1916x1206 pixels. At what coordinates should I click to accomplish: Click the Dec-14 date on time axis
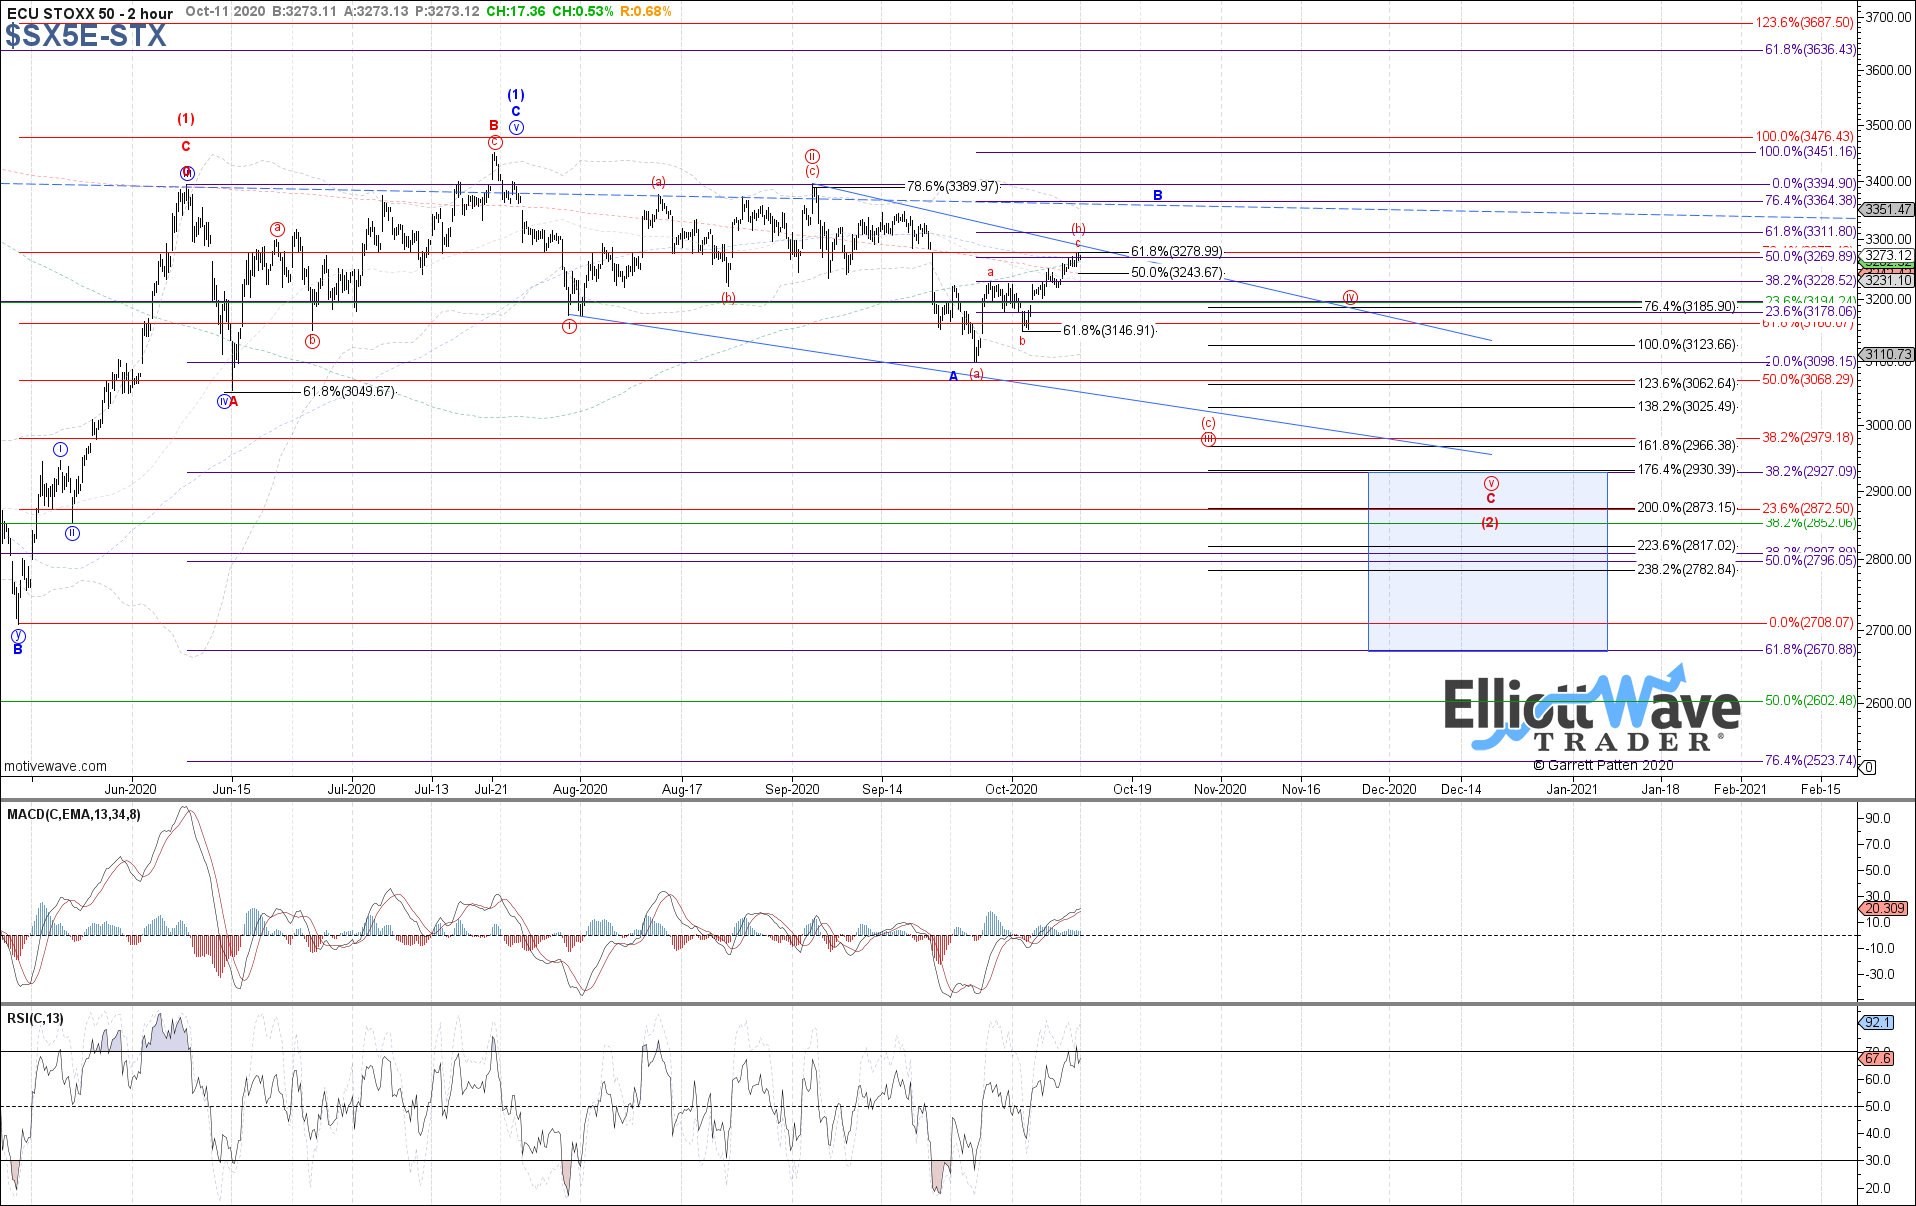pyautogui.click(x=1461, y=789)
